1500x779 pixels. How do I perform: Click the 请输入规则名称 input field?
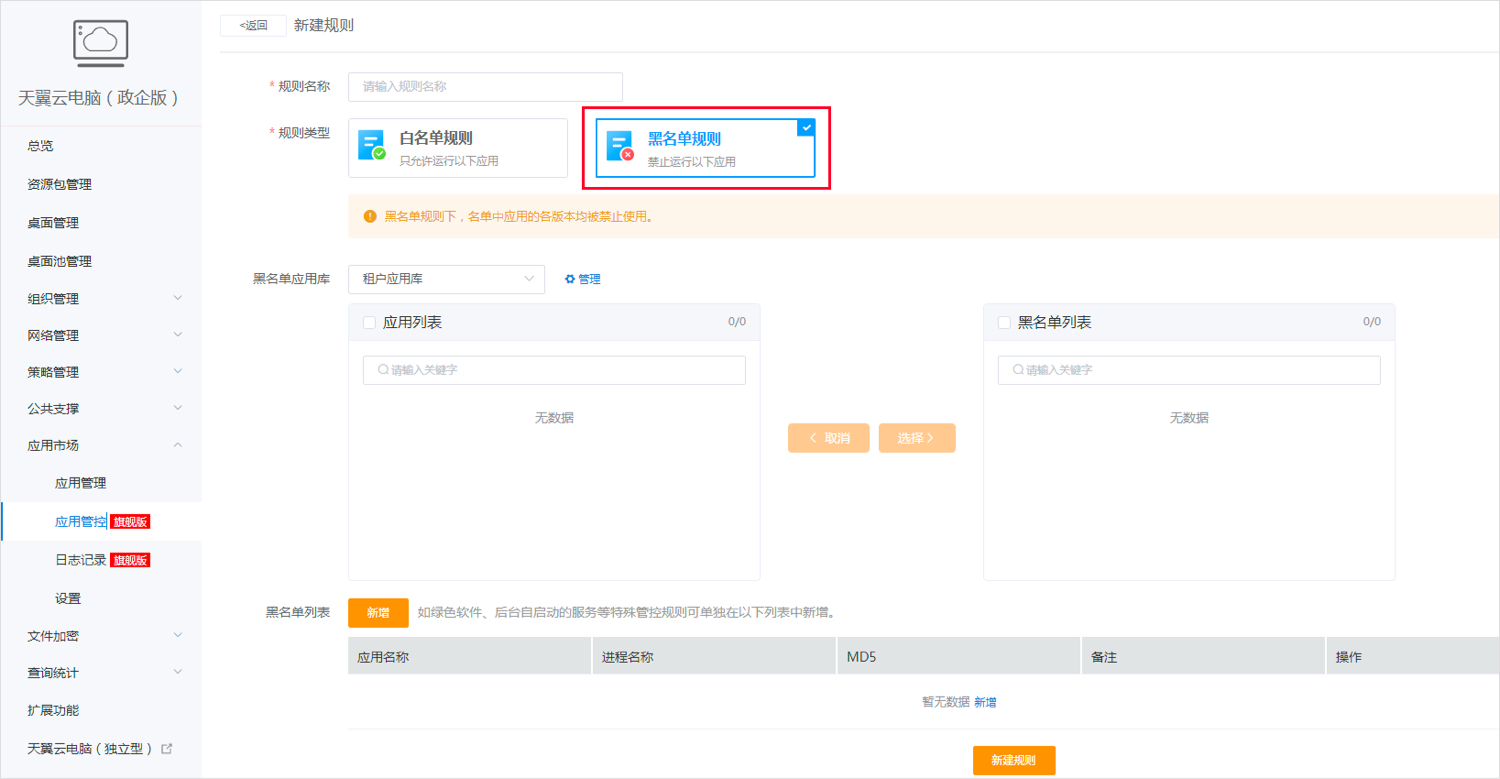[x=485, y=87]
